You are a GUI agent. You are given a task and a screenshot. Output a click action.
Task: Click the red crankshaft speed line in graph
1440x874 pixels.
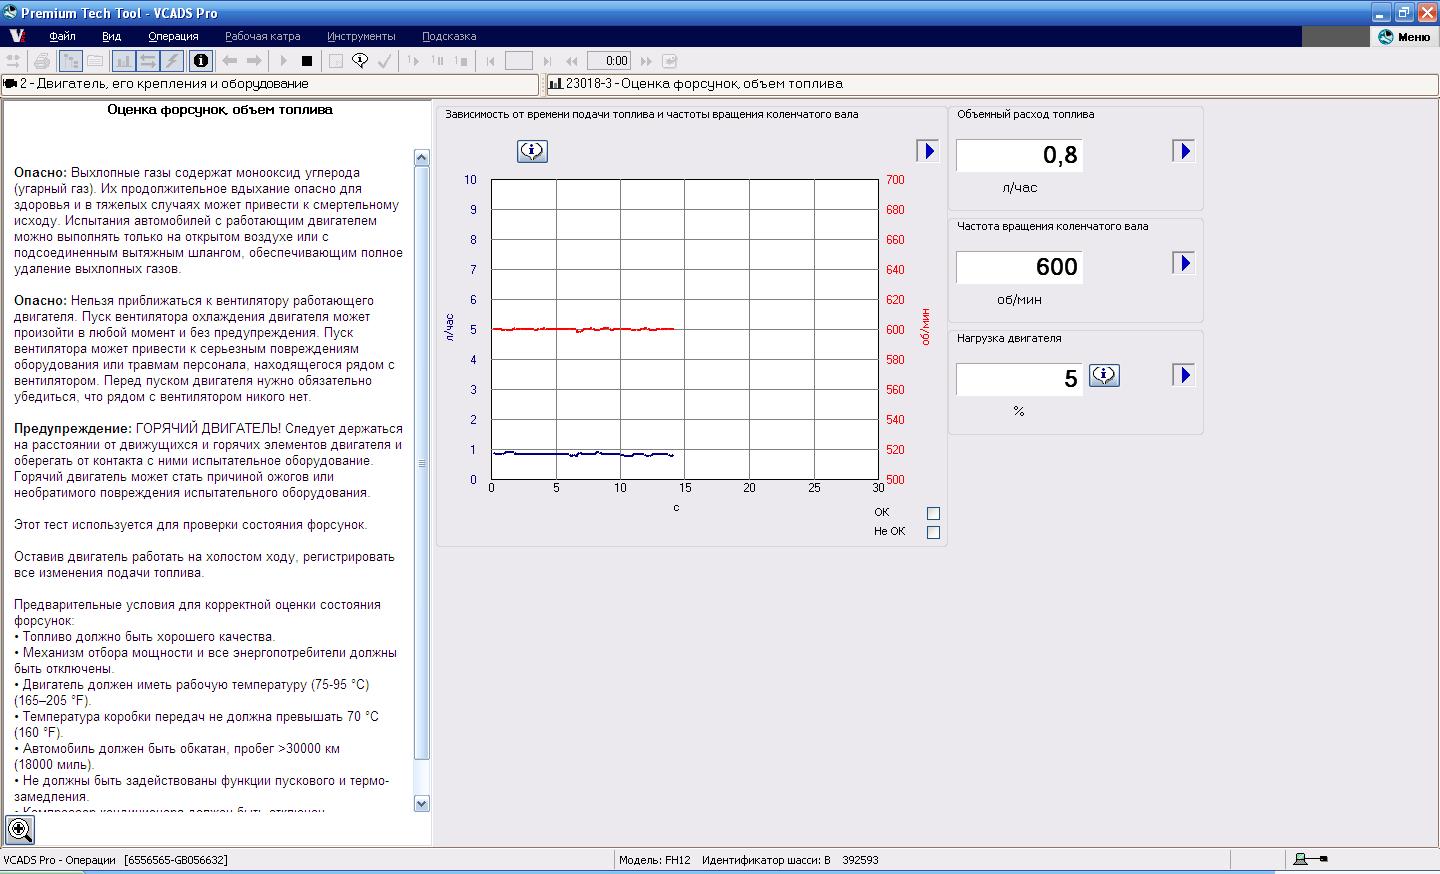583,329
